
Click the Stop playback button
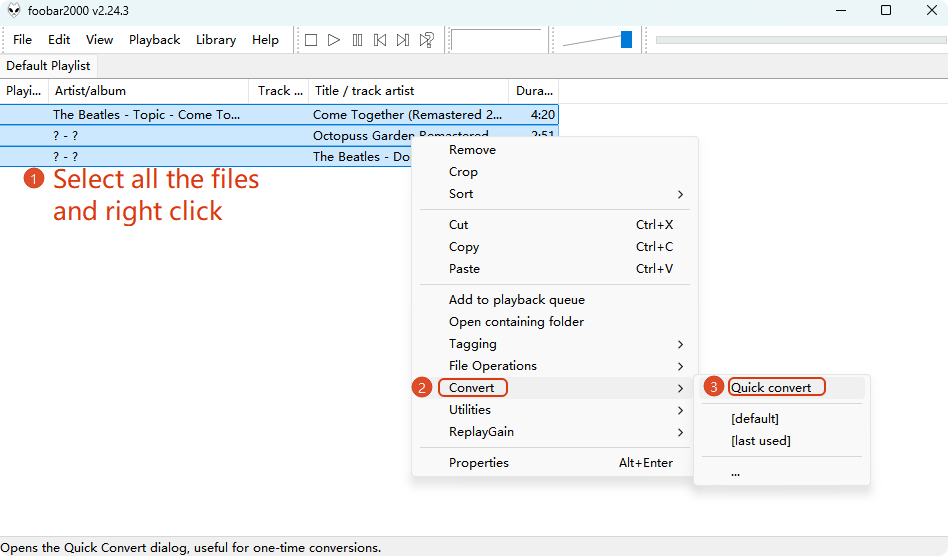[311, 40]
